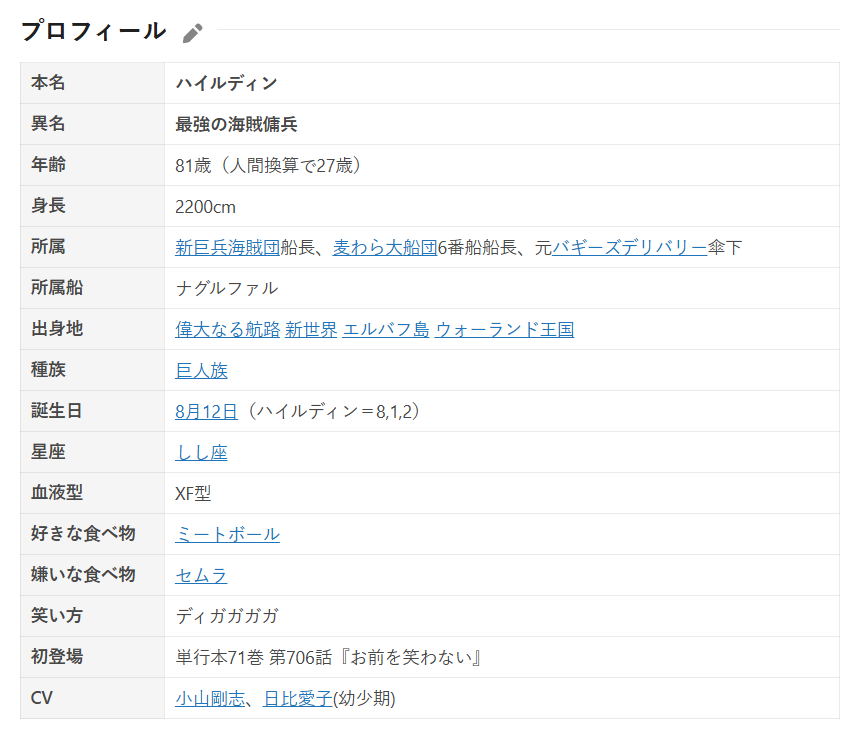Image resolution: width=851 pixels, height=733 pixels.
Task: Select the name value ハイルディン
Action: (x=226, y=83)
